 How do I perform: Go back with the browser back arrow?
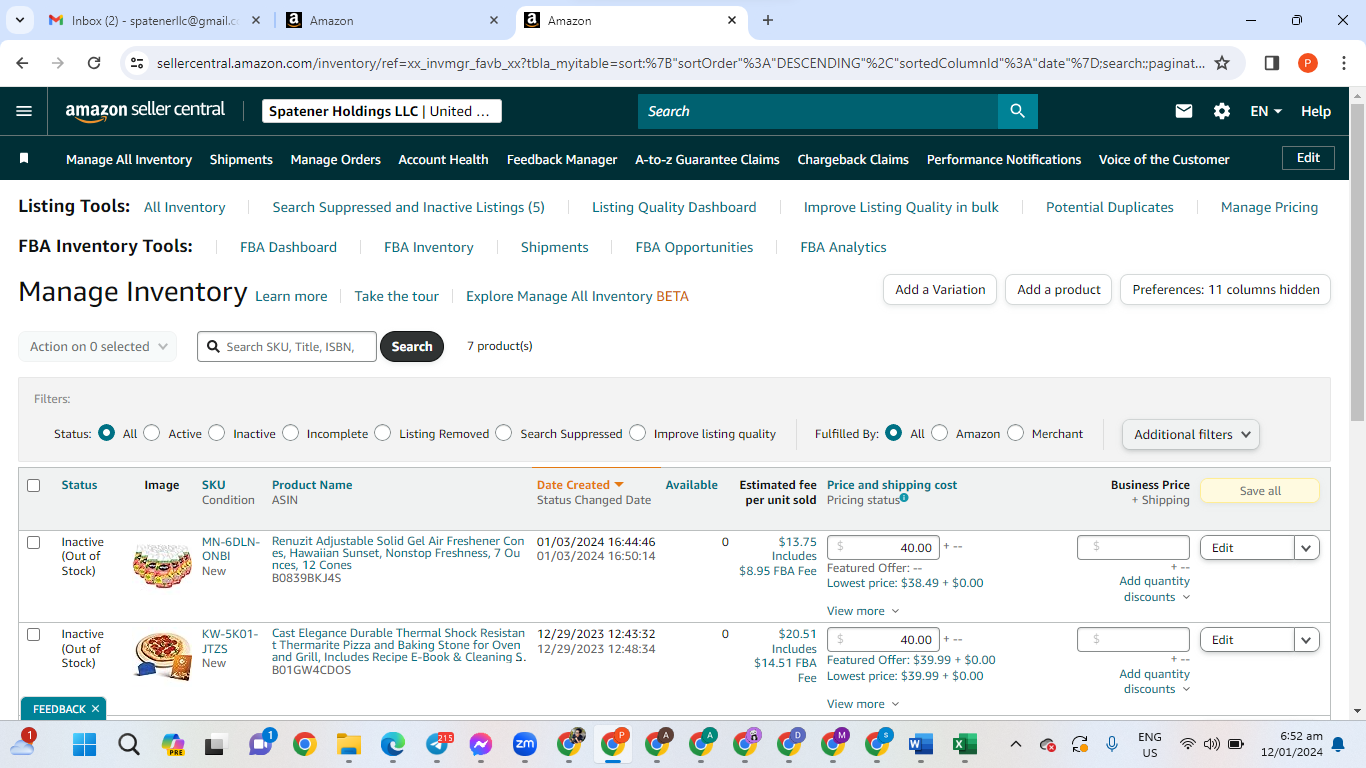pos(23,63)
